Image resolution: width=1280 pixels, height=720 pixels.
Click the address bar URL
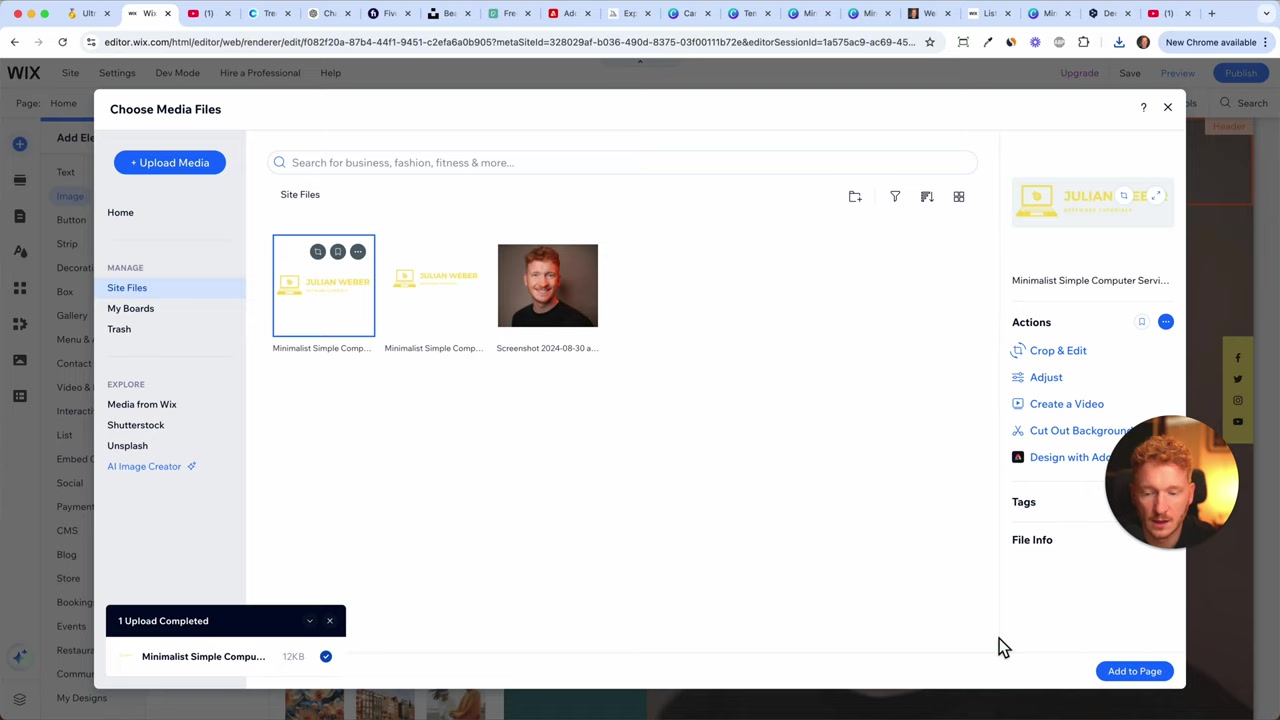click(x=510, y=42)
